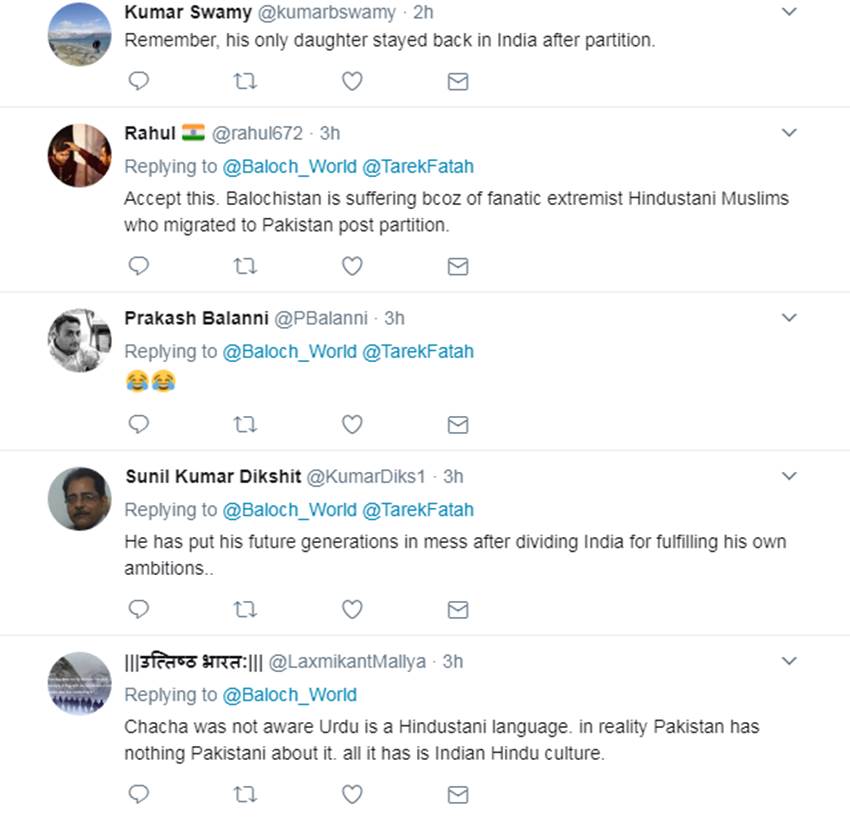
Task: Like Rahul's tweet about Balochistan
Action: point(352,266)
